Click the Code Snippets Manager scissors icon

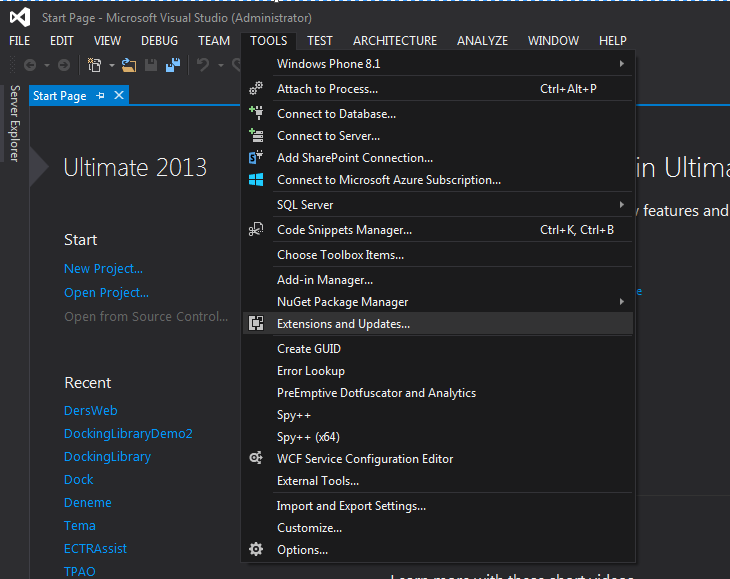[x=256, y=229]
